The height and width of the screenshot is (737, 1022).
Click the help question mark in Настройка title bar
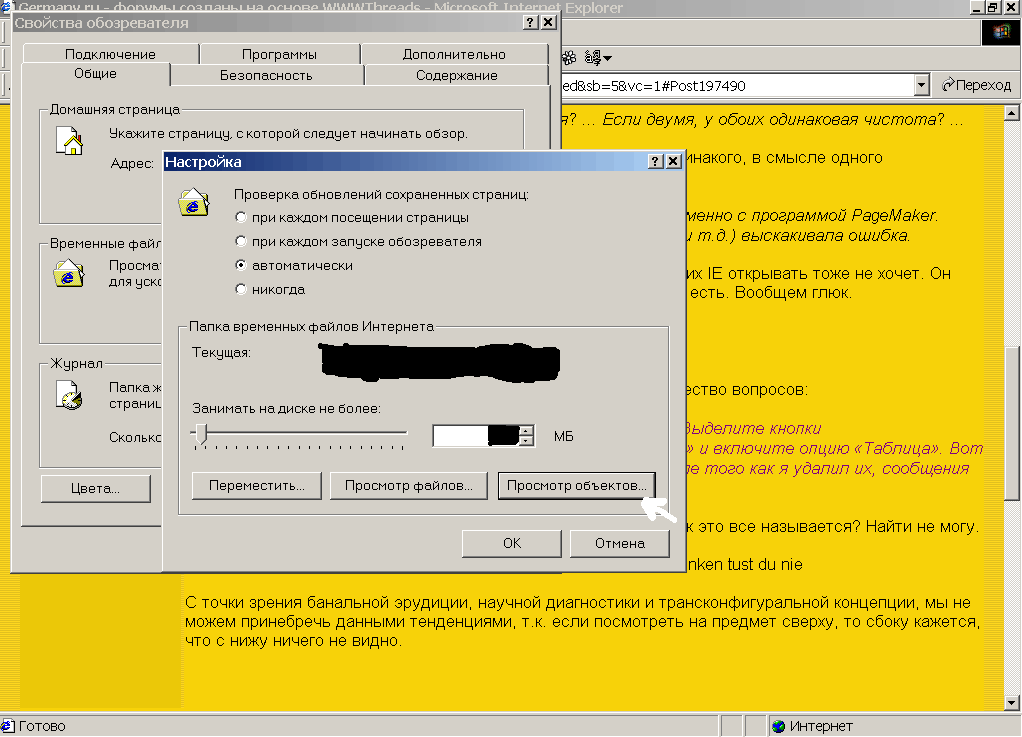point(654,161)
